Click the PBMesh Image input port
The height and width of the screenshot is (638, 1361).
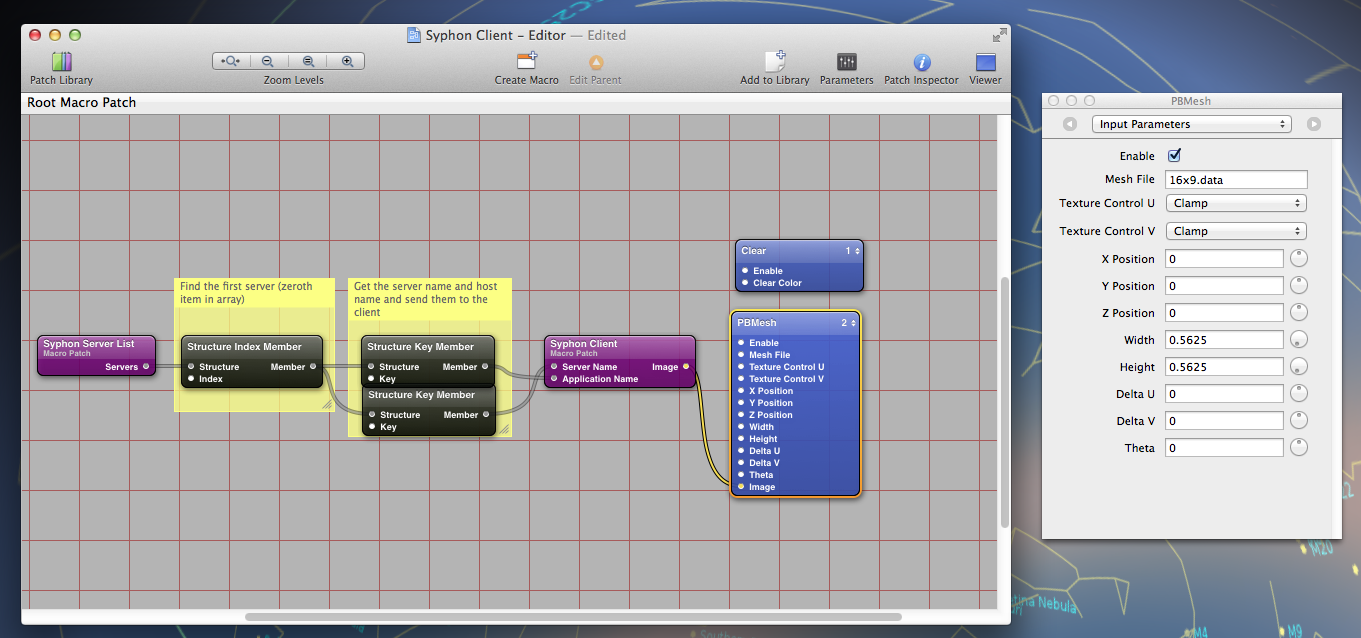tap(741, 487)
